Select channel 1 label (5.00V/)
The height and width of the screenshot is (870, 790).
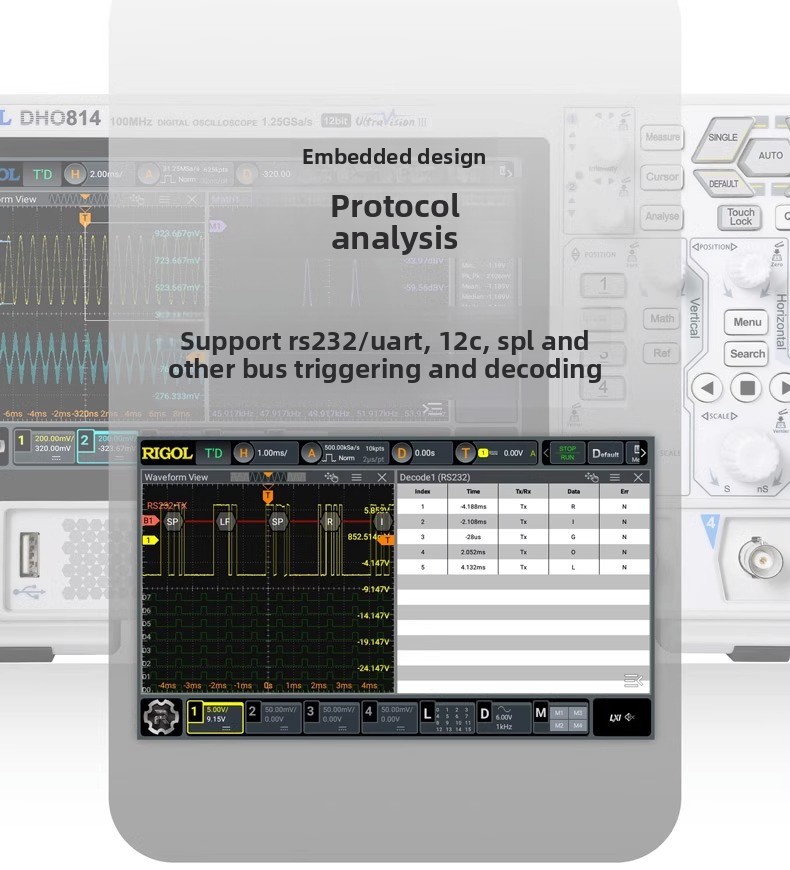click(215, 717)
